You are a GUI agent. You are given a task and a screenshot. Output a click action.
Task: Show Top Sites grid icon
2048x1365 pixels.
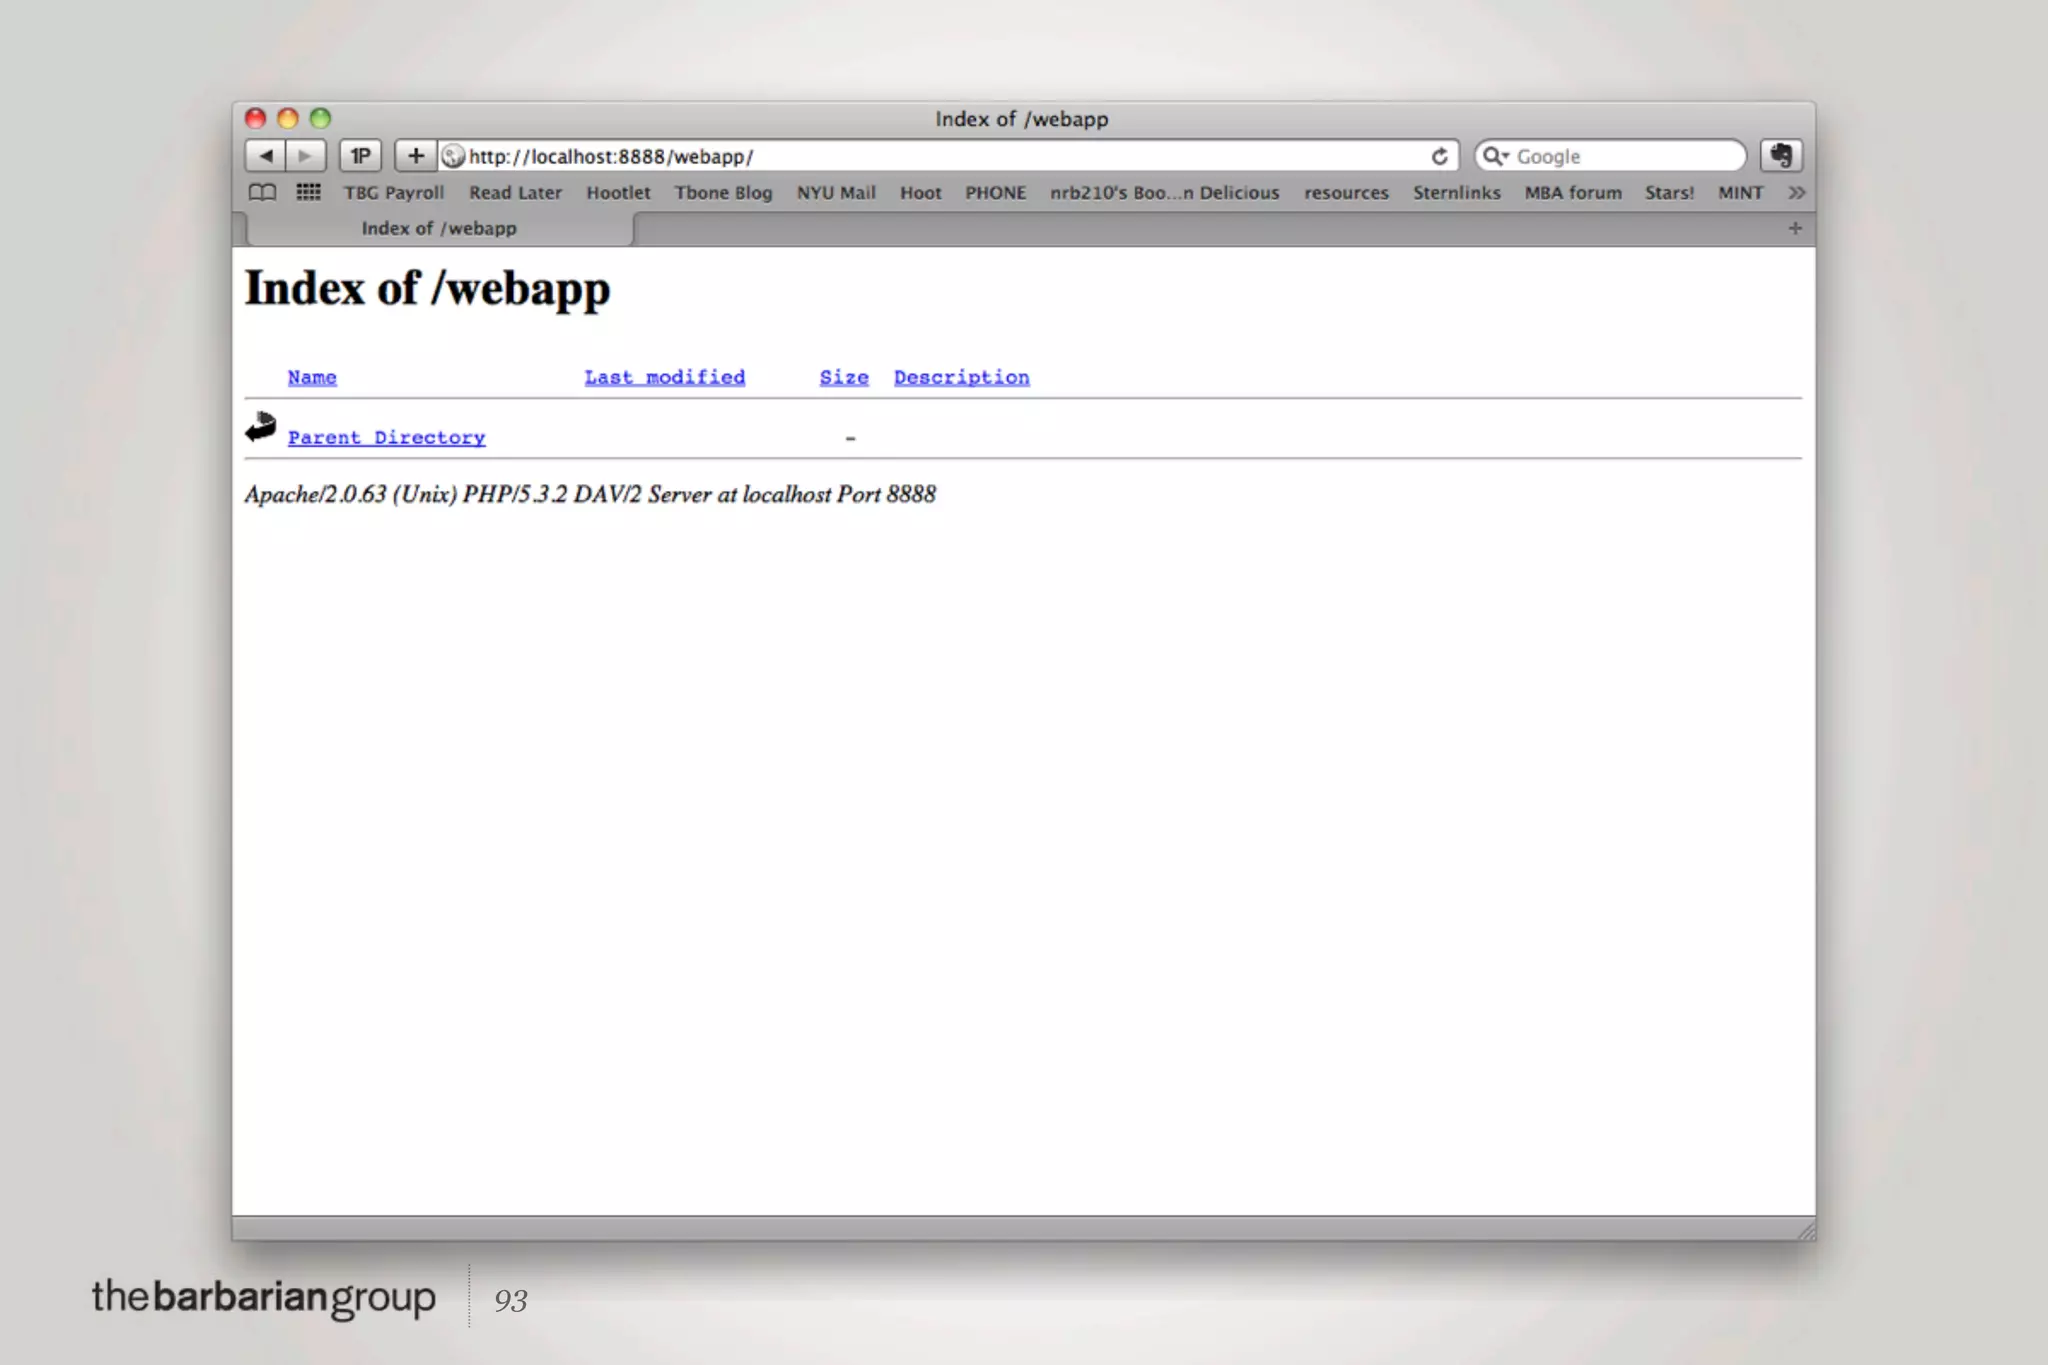click(x=308, y=192)
